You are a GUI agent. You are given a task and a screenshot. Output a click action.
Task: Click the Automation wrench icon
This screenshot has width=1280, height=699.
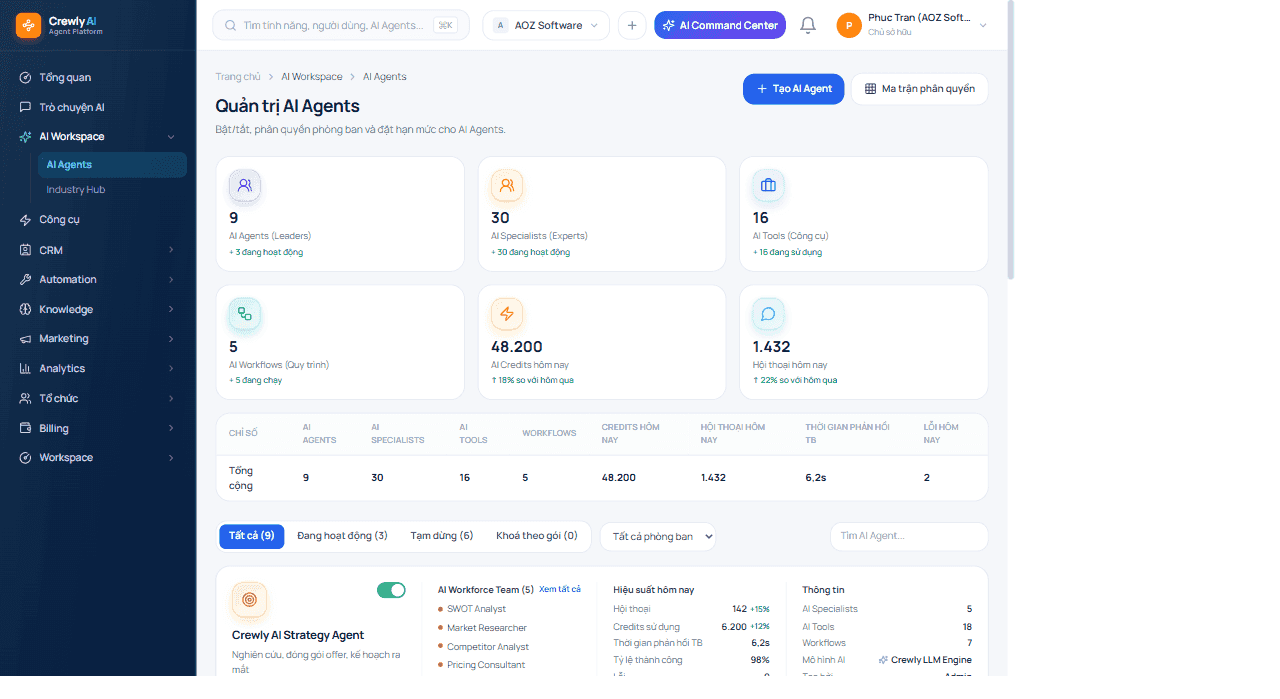coord(25,279)
